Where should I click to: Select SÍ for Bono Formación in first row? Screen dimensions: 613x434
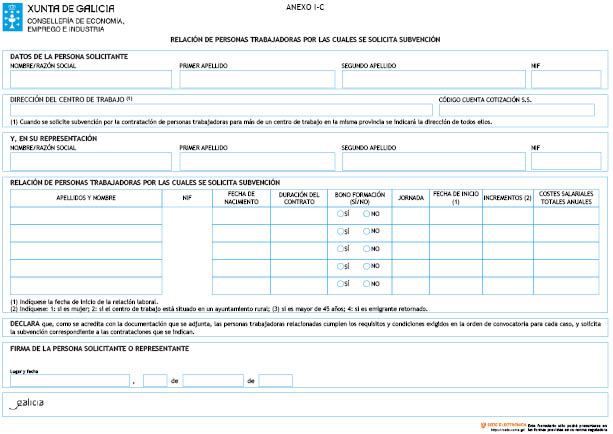click(342, 214)
